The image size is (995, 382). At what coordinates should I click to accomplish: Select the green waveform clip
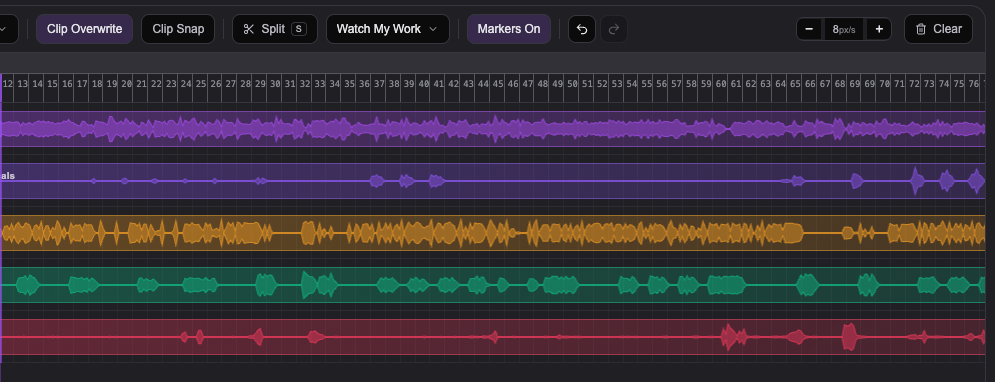click(x=493, y=285)
